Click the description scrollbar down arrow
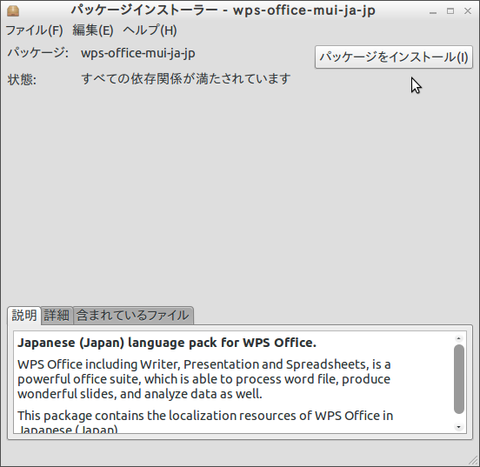480x467 pixels. pyautogui.click(x=459, y=427)
